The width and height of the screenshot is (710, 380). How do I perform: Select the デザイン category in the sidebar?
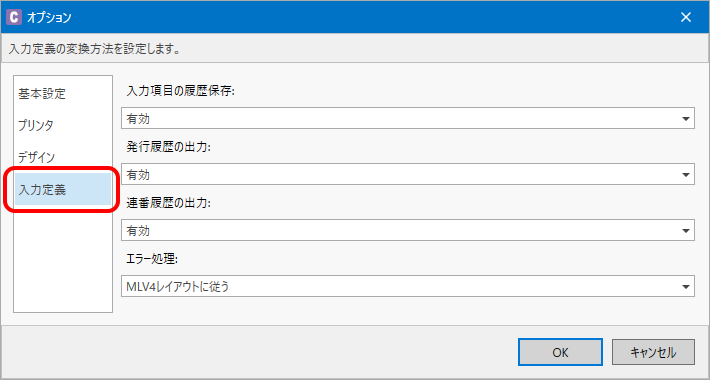[37, 157]
